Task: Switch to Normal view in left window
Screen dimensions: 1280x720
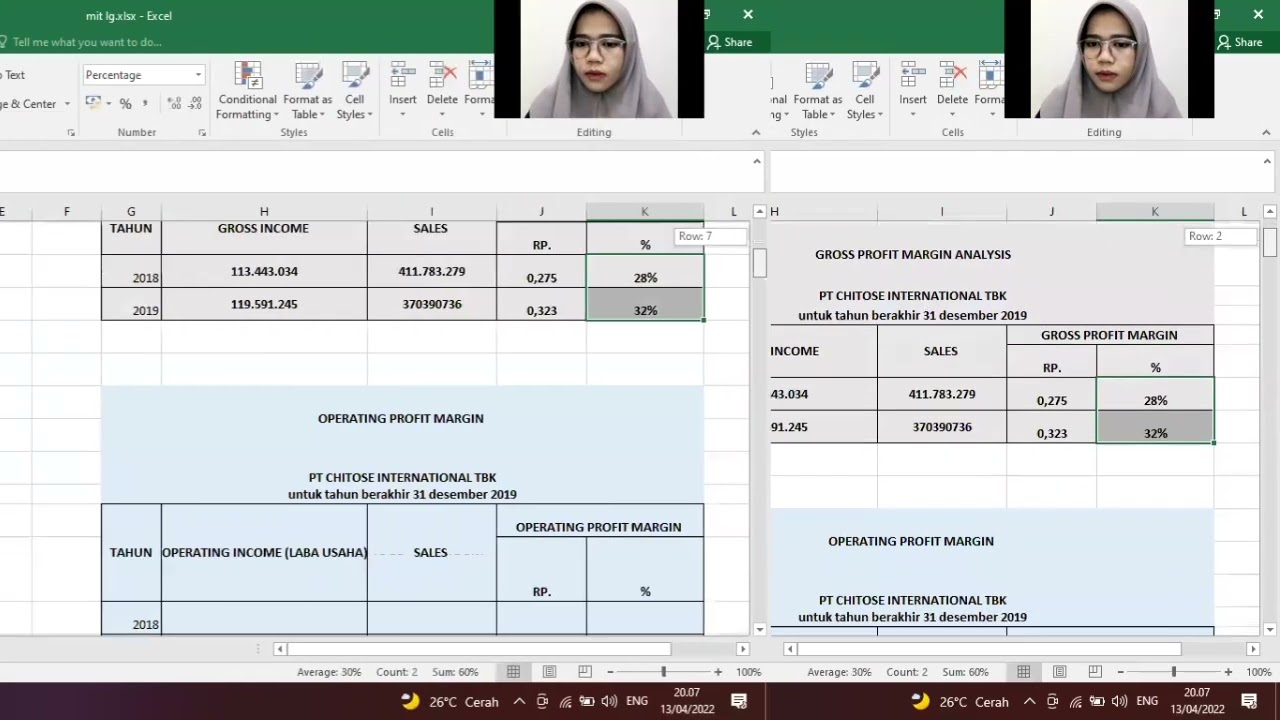Action: (513, 672)
